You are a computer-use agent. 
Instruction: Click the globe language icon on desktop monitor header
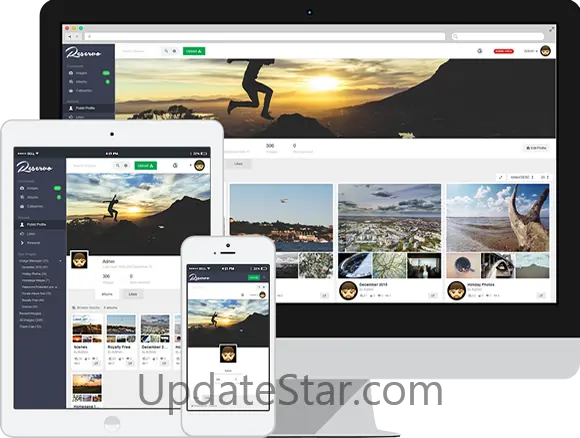(x=479, y=51)
